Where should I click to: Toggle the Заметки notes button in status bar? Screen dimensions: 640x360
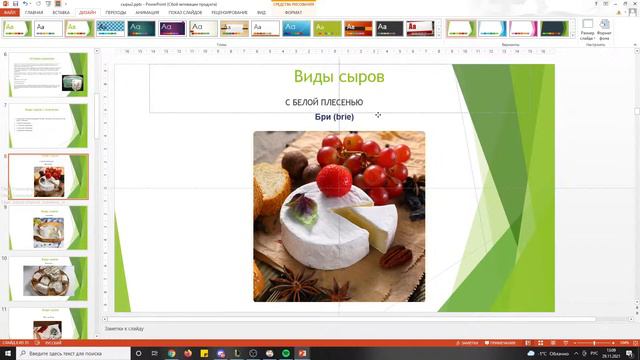[x=467, y=343]
